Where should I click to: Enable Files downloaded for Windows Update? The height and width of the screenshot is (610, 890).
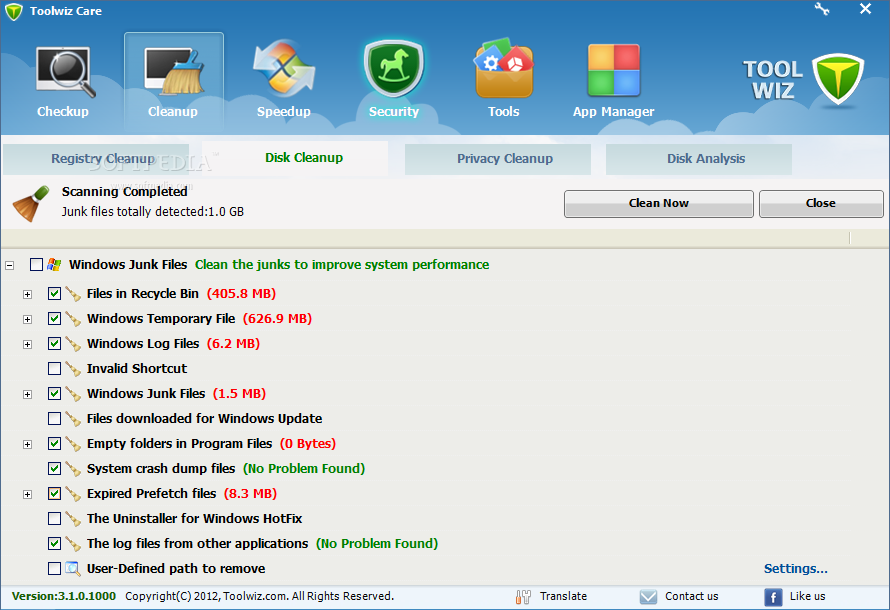point(54,418)
